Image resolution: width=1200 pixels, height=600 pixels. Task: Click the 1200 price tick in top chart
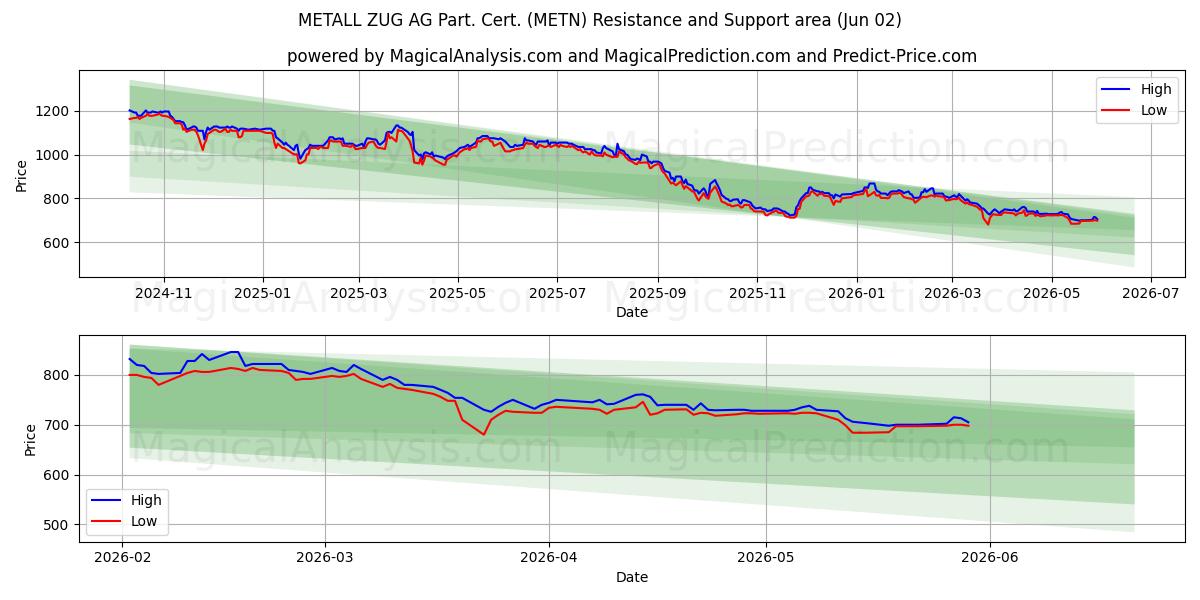pos(55,112)
